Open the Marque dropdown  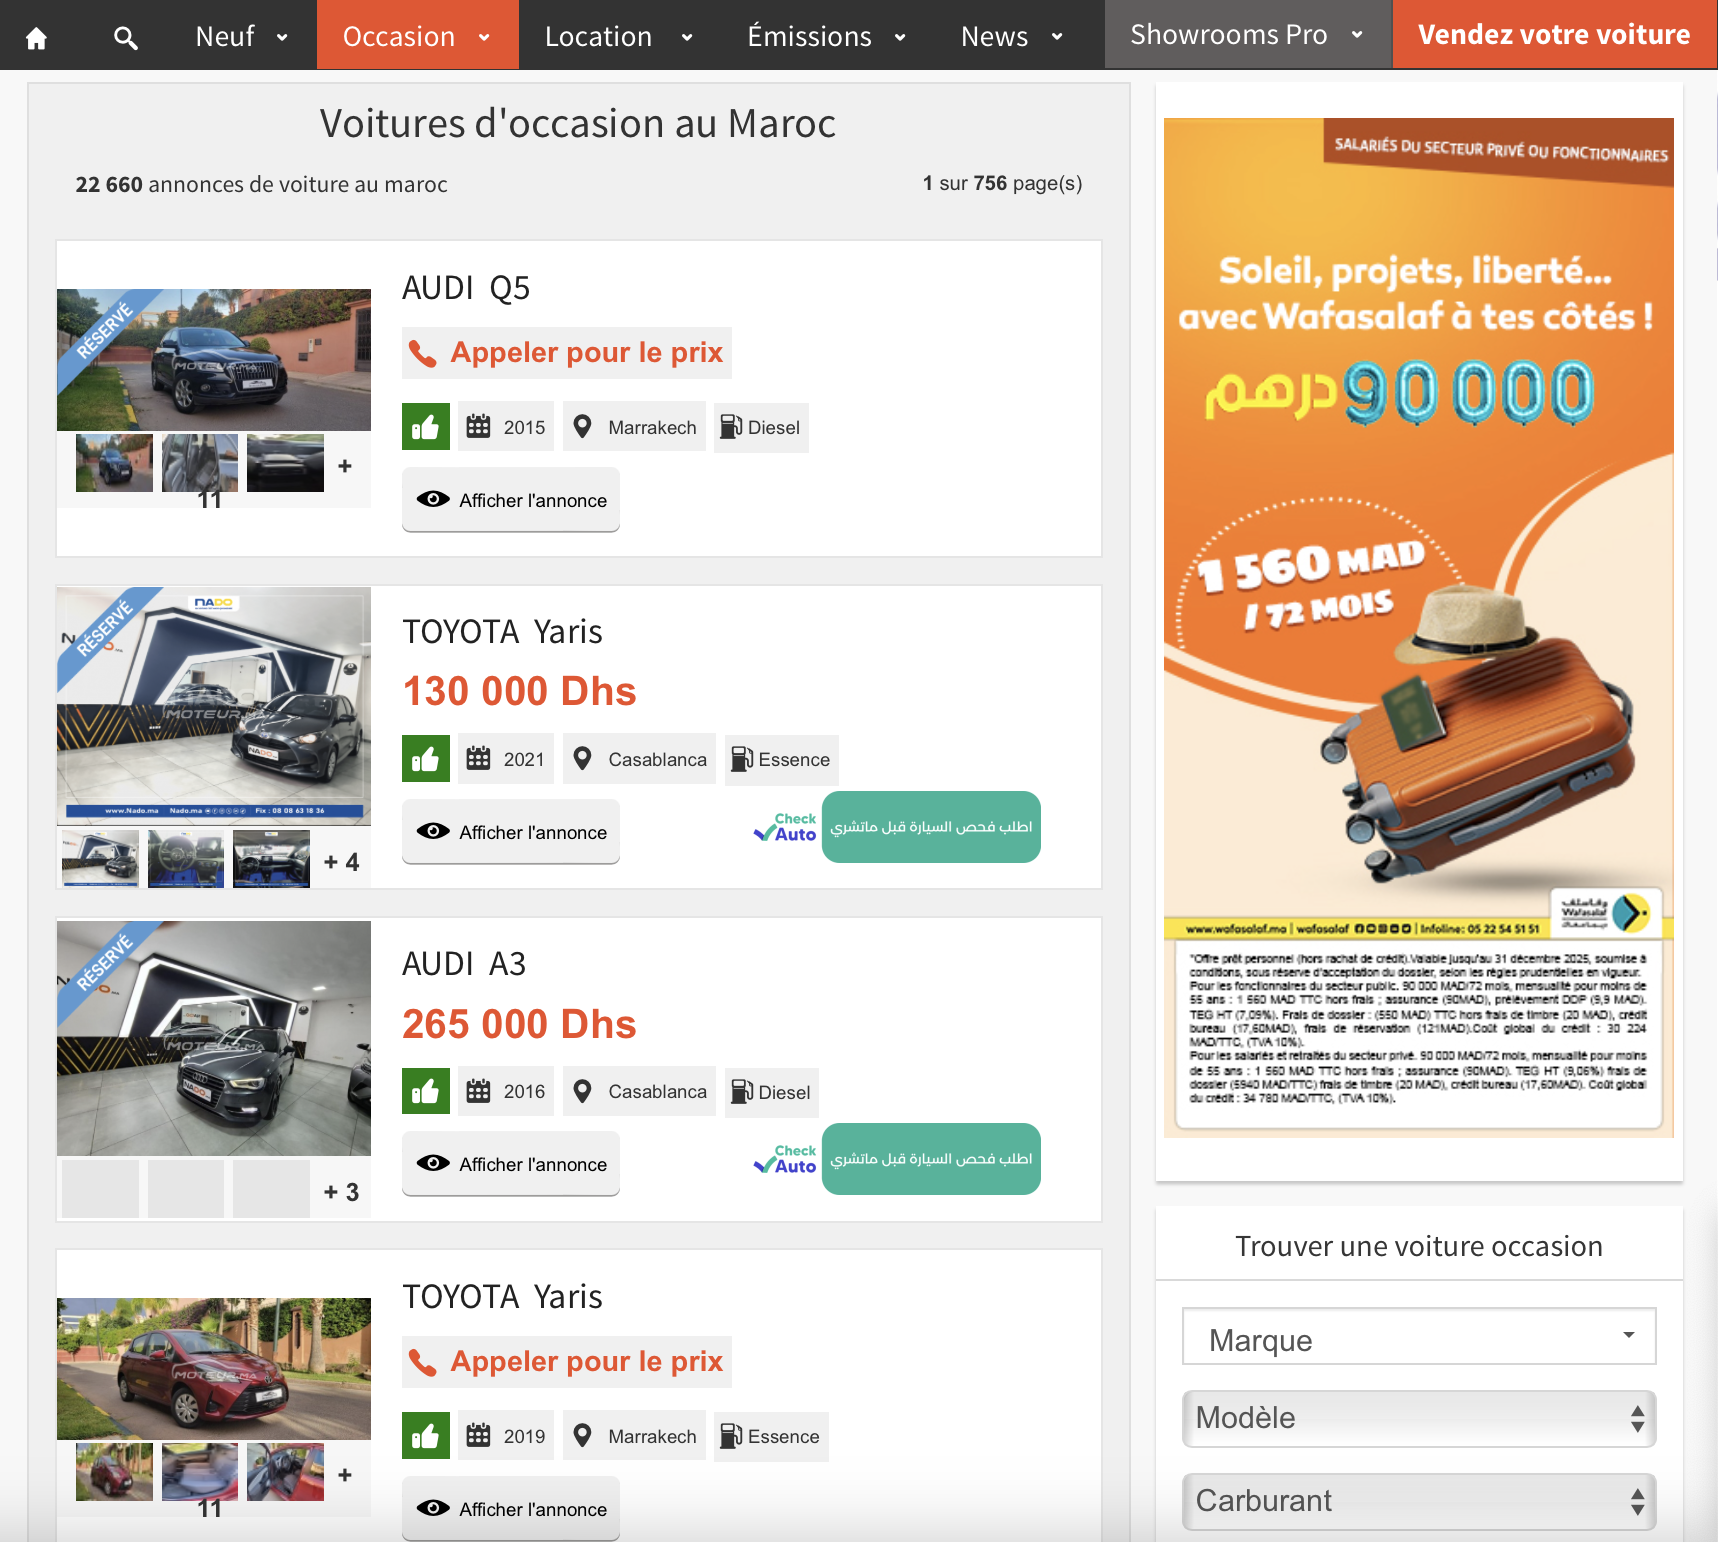coord(1419,1337)
